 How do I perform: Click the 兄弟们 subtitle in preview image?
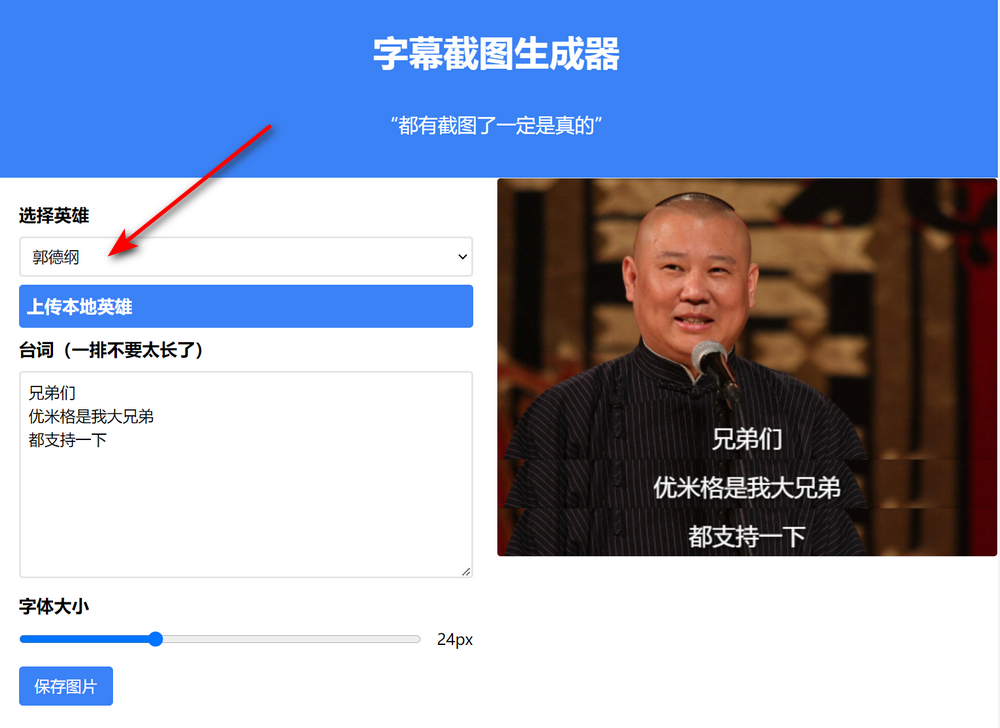coord(747,438)
